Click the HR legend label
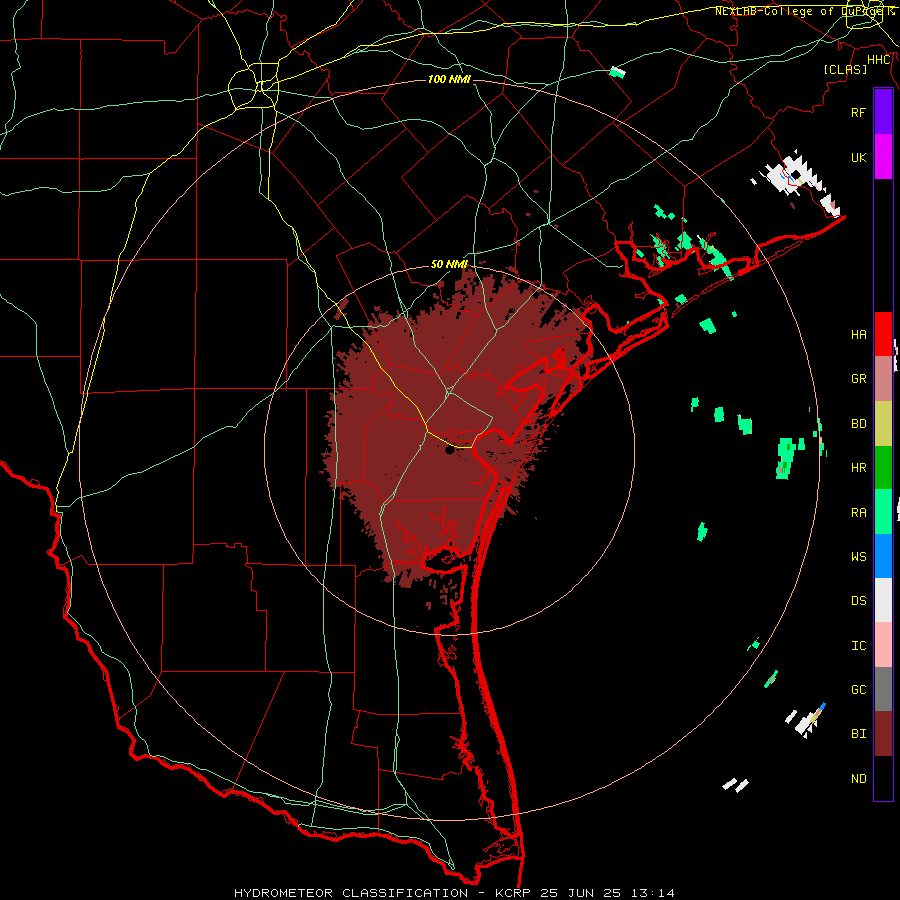The width and height of the screenshot is (900, 900). tap(858, 468)
